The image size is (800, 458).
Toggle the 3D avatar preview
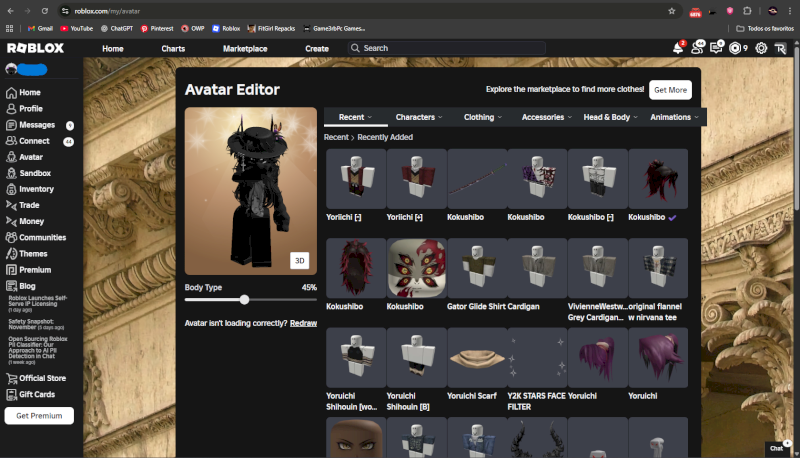299,261
